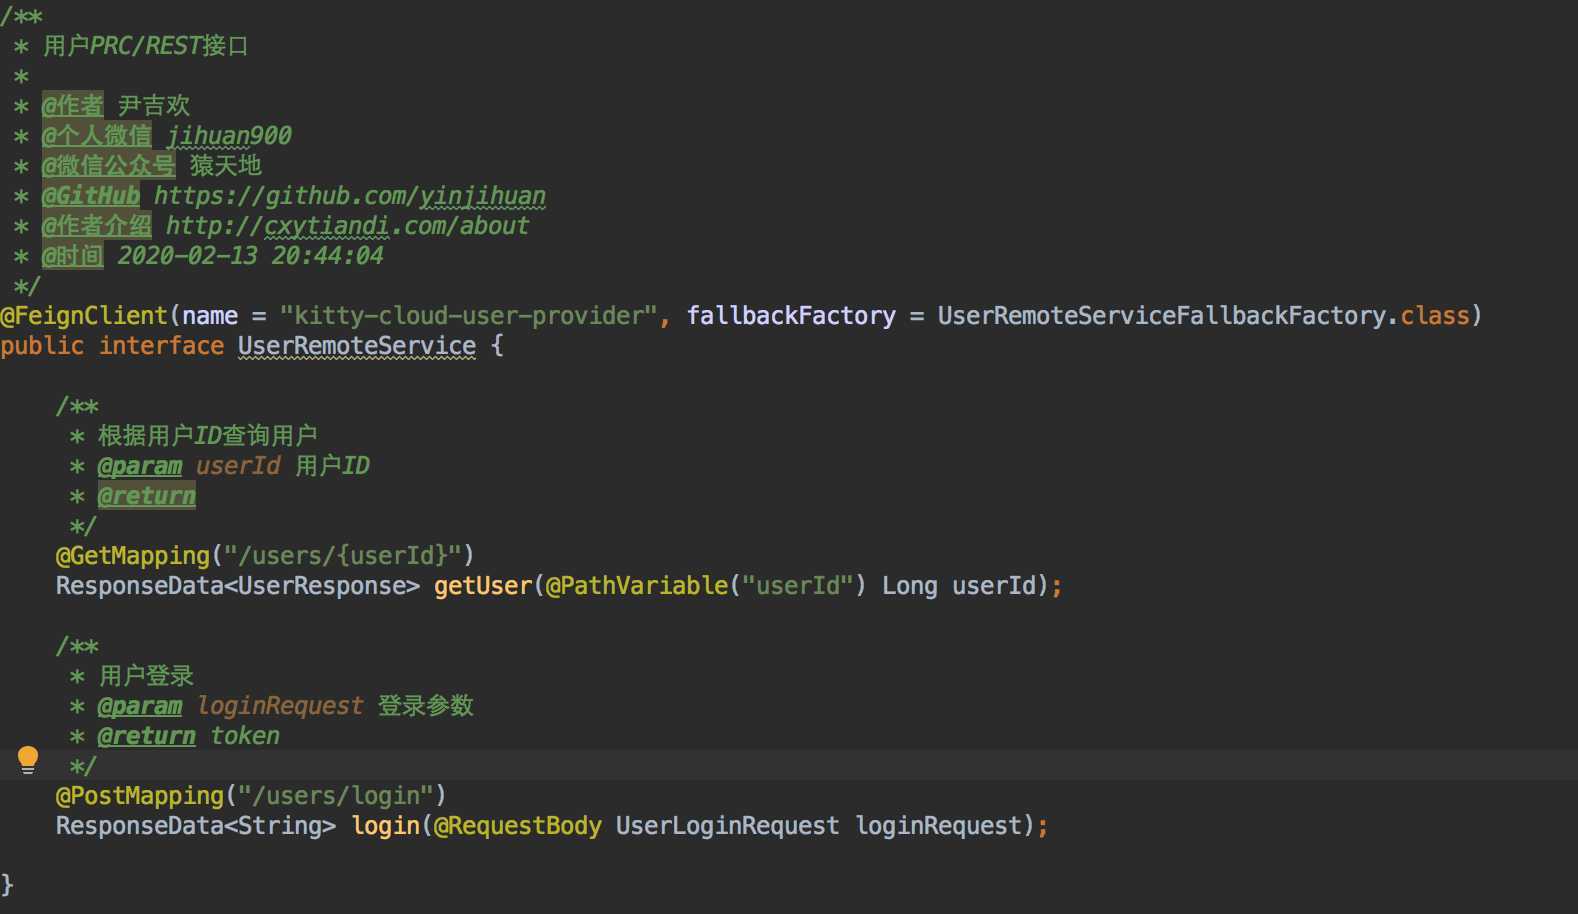This screenshot has width=1578, height=914.
Task: Click the author name 尹吉欢
Action: pos(154,106)
